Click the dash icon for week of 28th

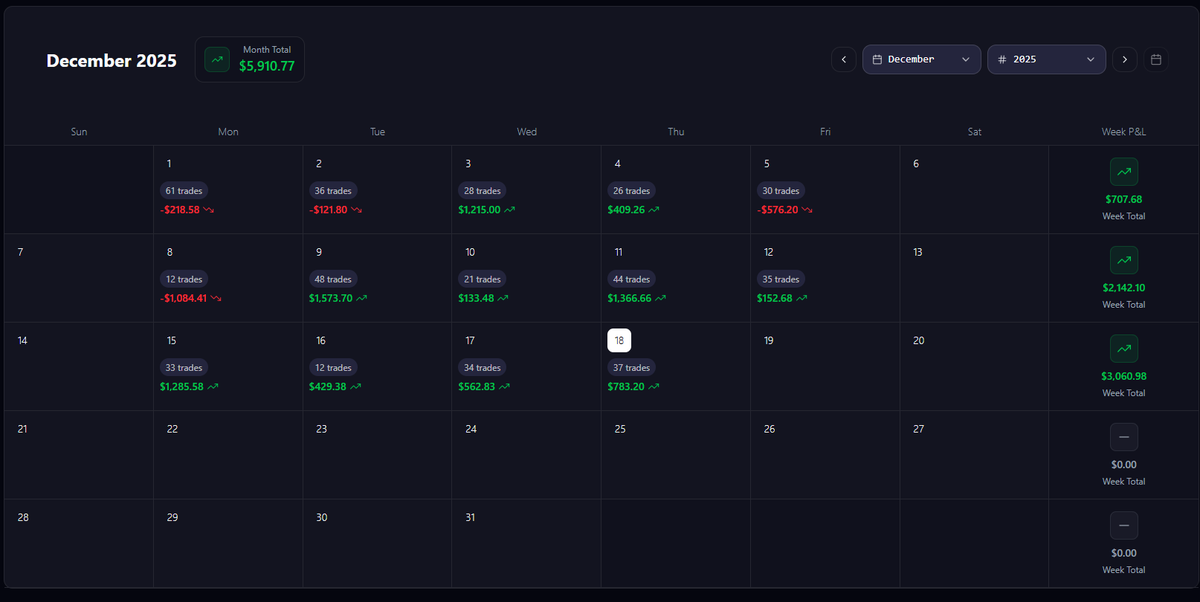[x=1124, y=526]
